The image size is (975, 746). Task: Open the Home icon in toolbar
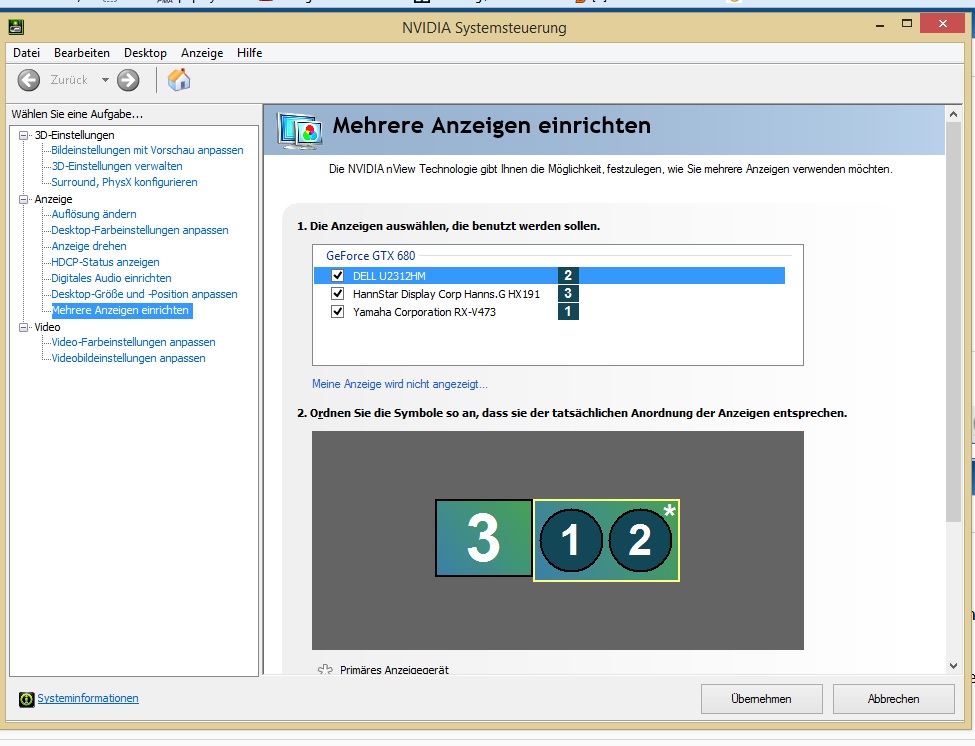coord(178,80)
